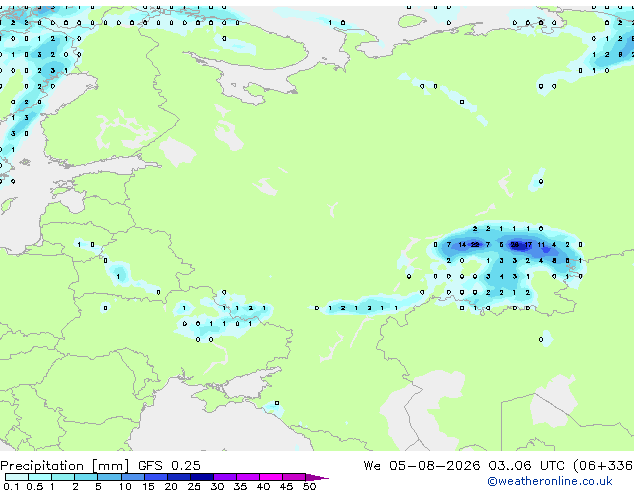Click the legend label "50"

click(309, 486)
